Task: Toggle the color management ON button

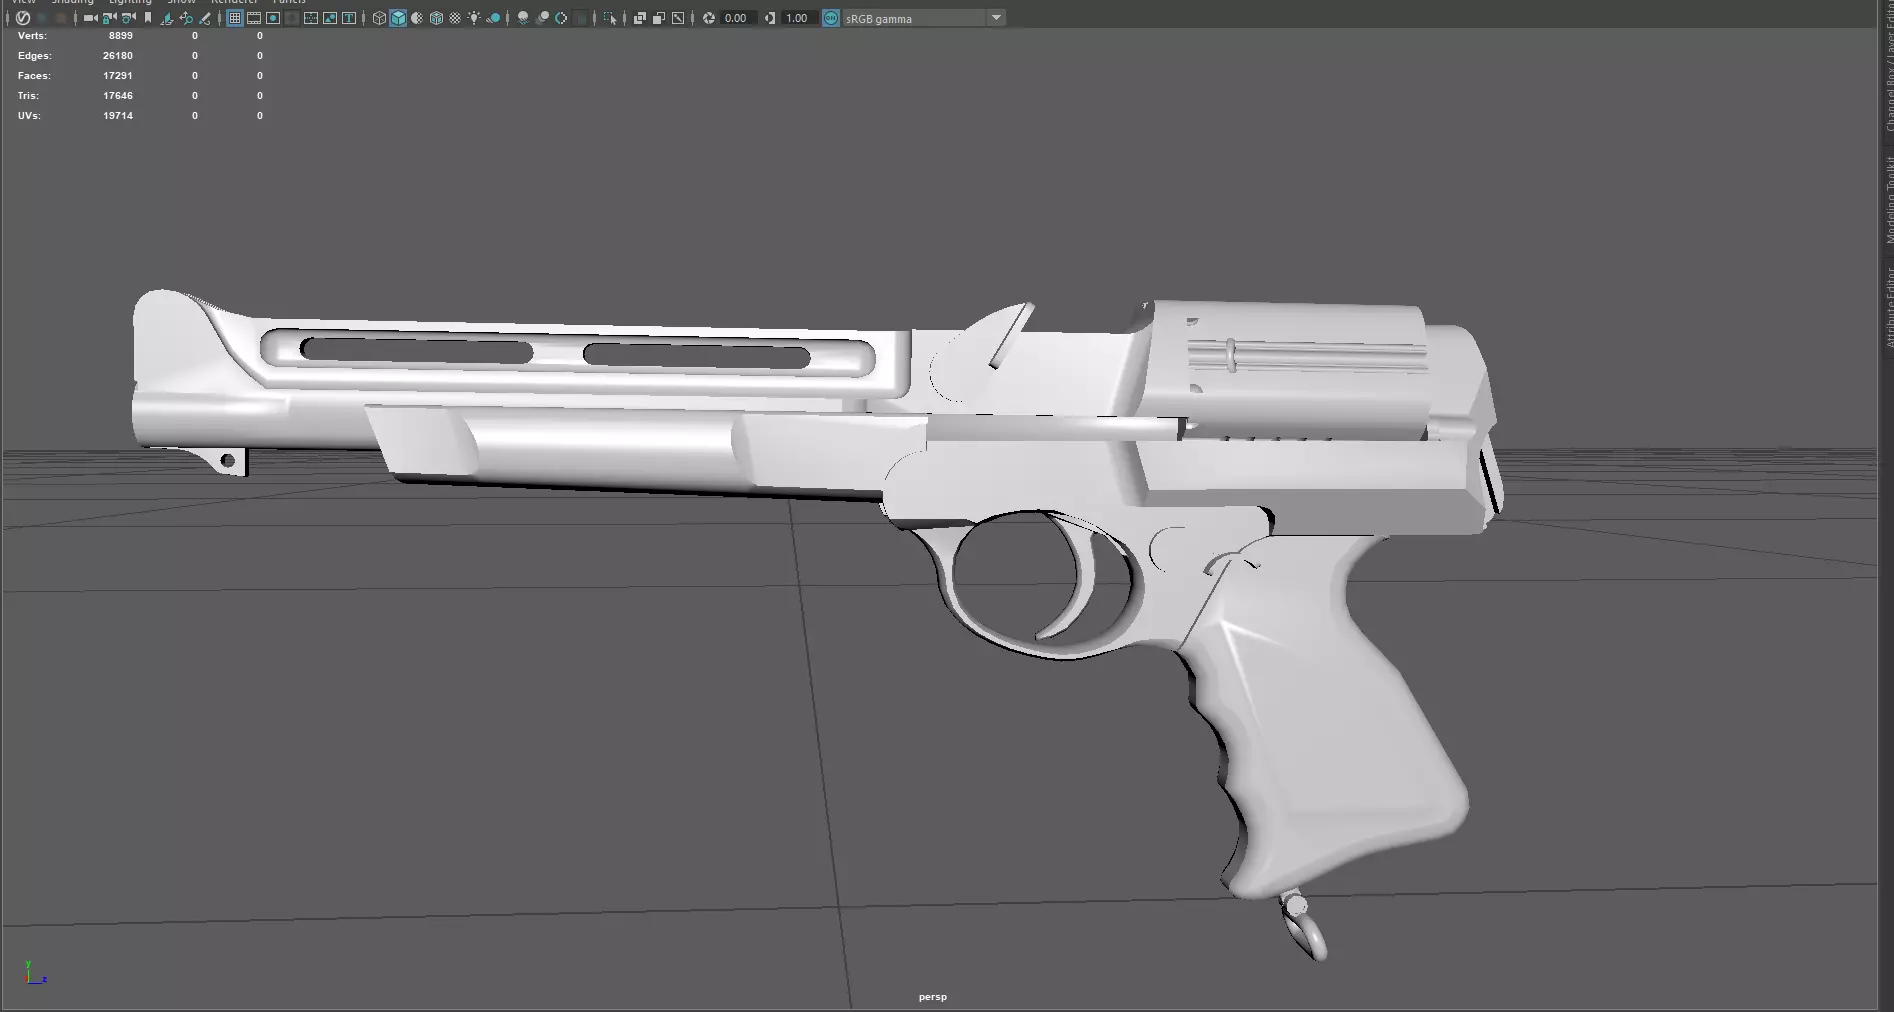Action: (x=831, y=18)
